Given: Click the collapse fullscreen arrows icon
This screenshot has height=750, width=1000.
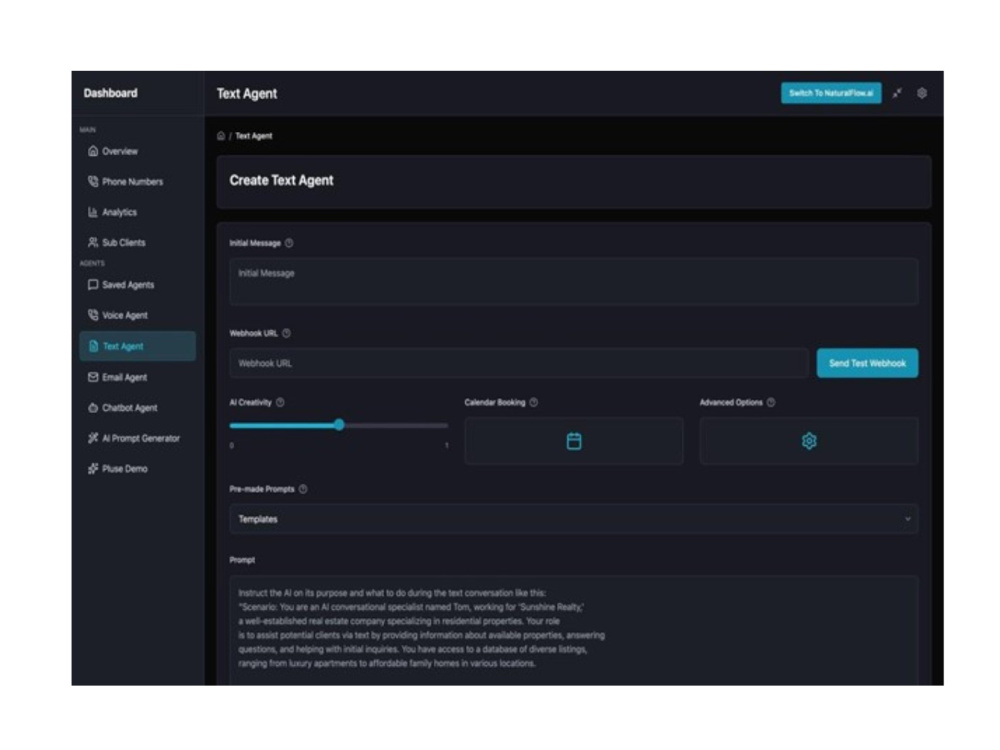Looking at the screenshot, I should 897,93.
